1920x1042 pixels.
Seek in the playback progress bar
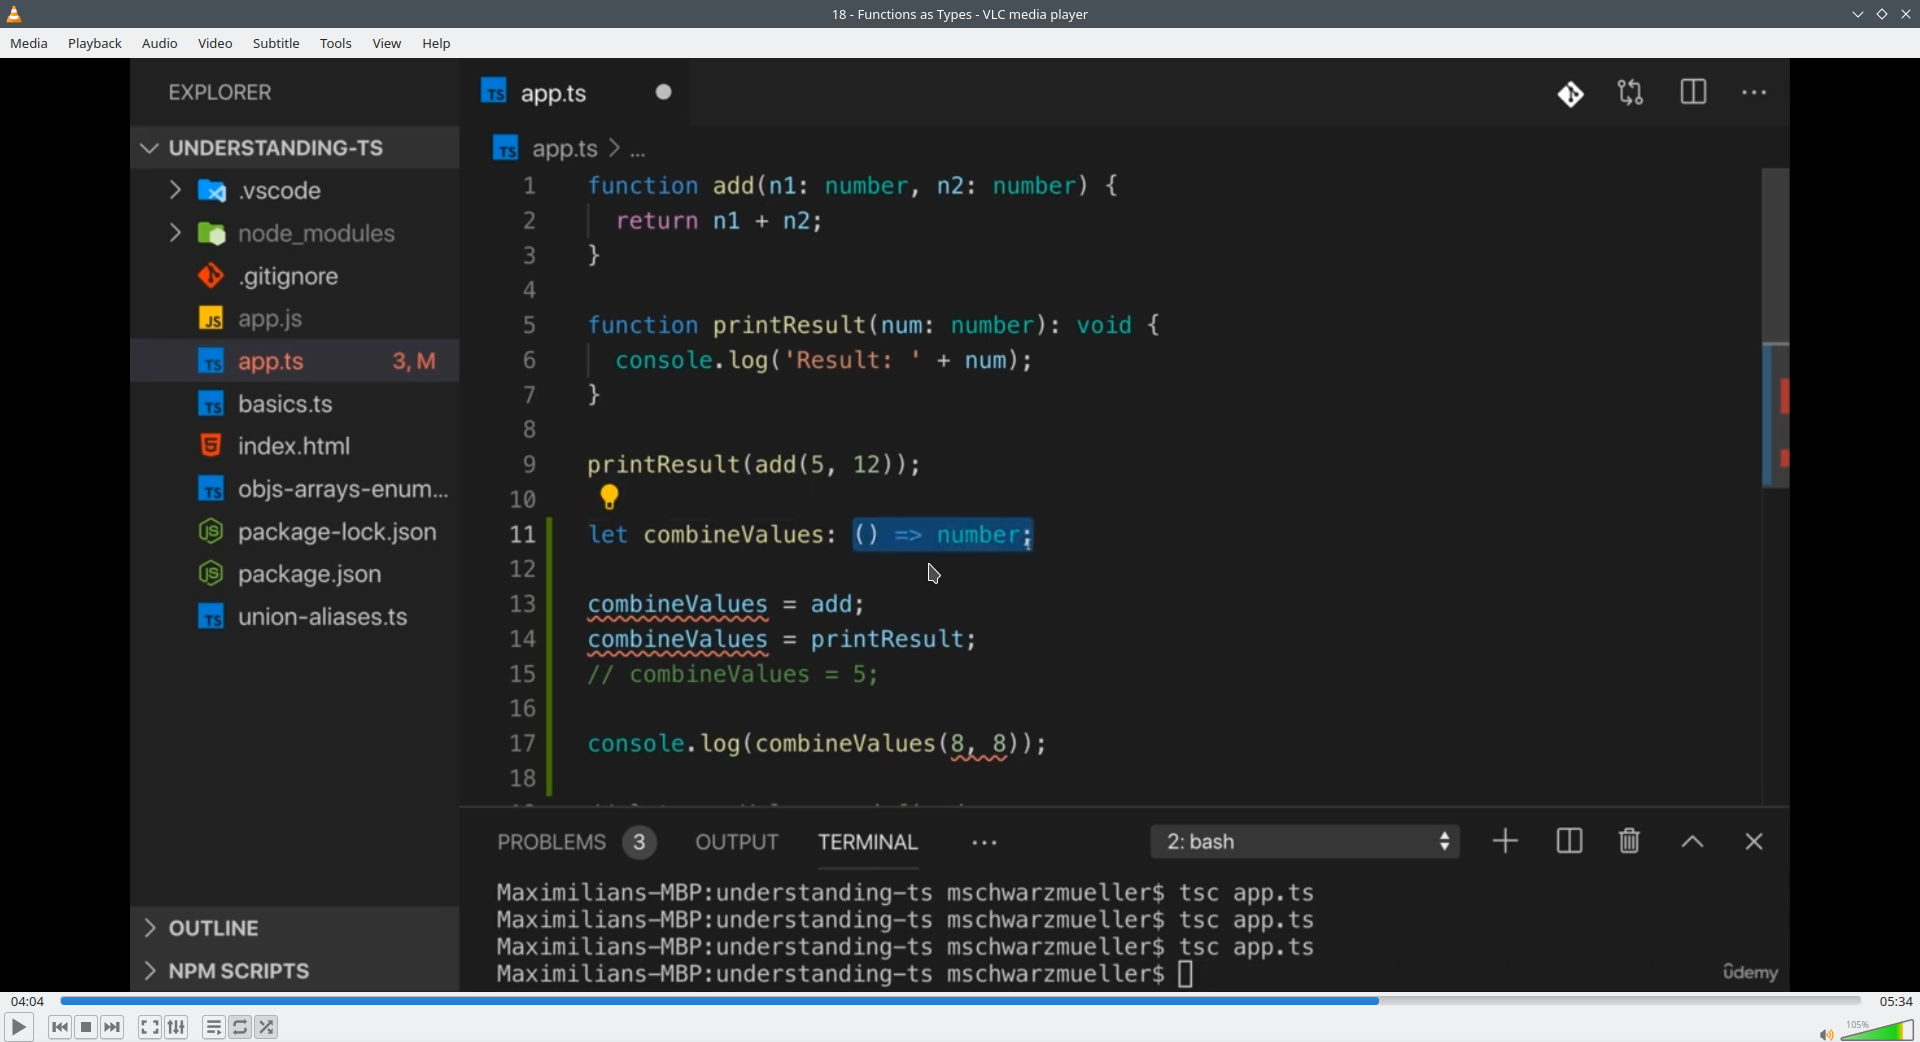(960, 1001)
